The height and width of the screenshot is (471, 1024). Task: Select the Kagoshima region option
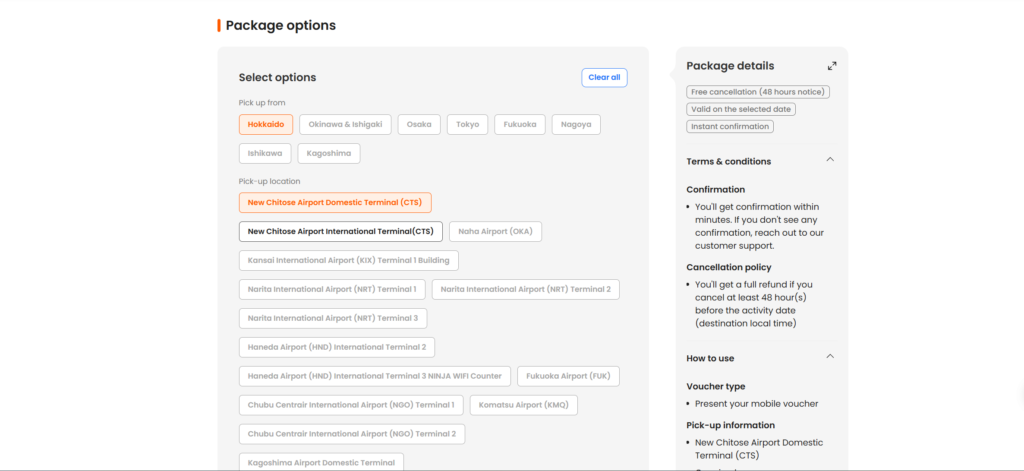329,154
